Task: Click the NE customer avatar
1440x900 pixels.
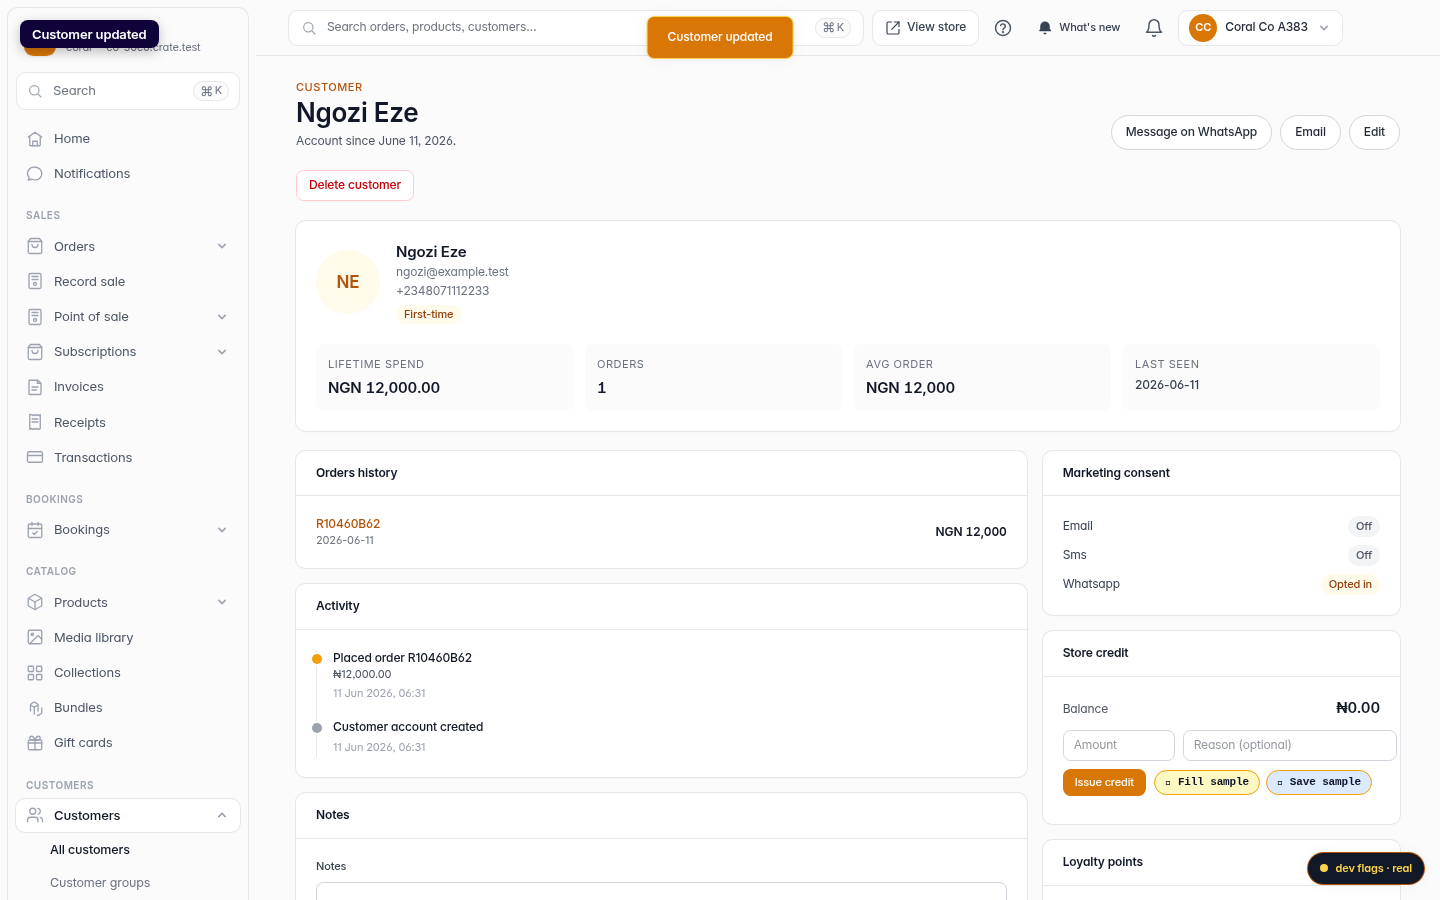Action: [x=348, y=282]
